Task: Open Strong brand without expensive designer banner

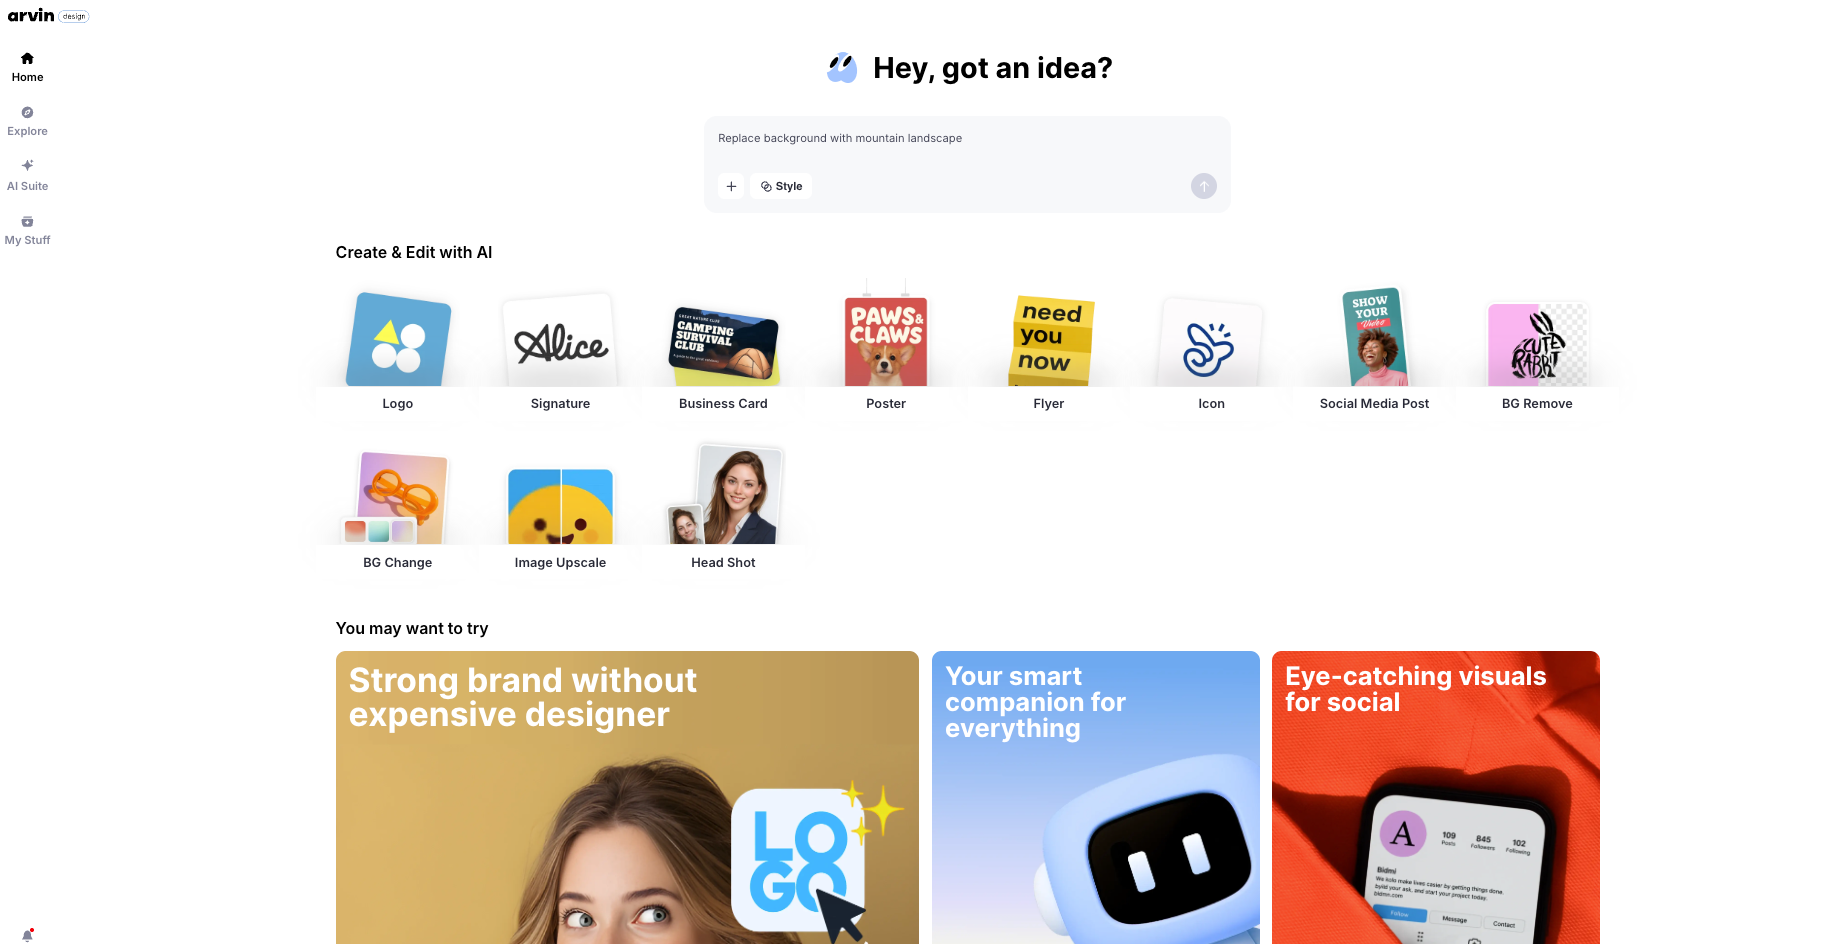Action: click(x=627, y=797)
